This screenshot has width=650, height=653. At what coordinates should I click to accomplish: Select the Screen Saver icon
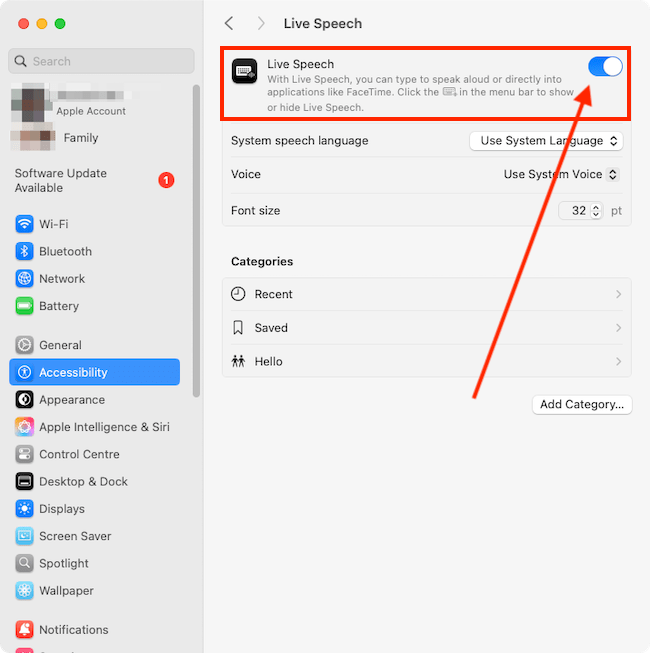[25, 536]
